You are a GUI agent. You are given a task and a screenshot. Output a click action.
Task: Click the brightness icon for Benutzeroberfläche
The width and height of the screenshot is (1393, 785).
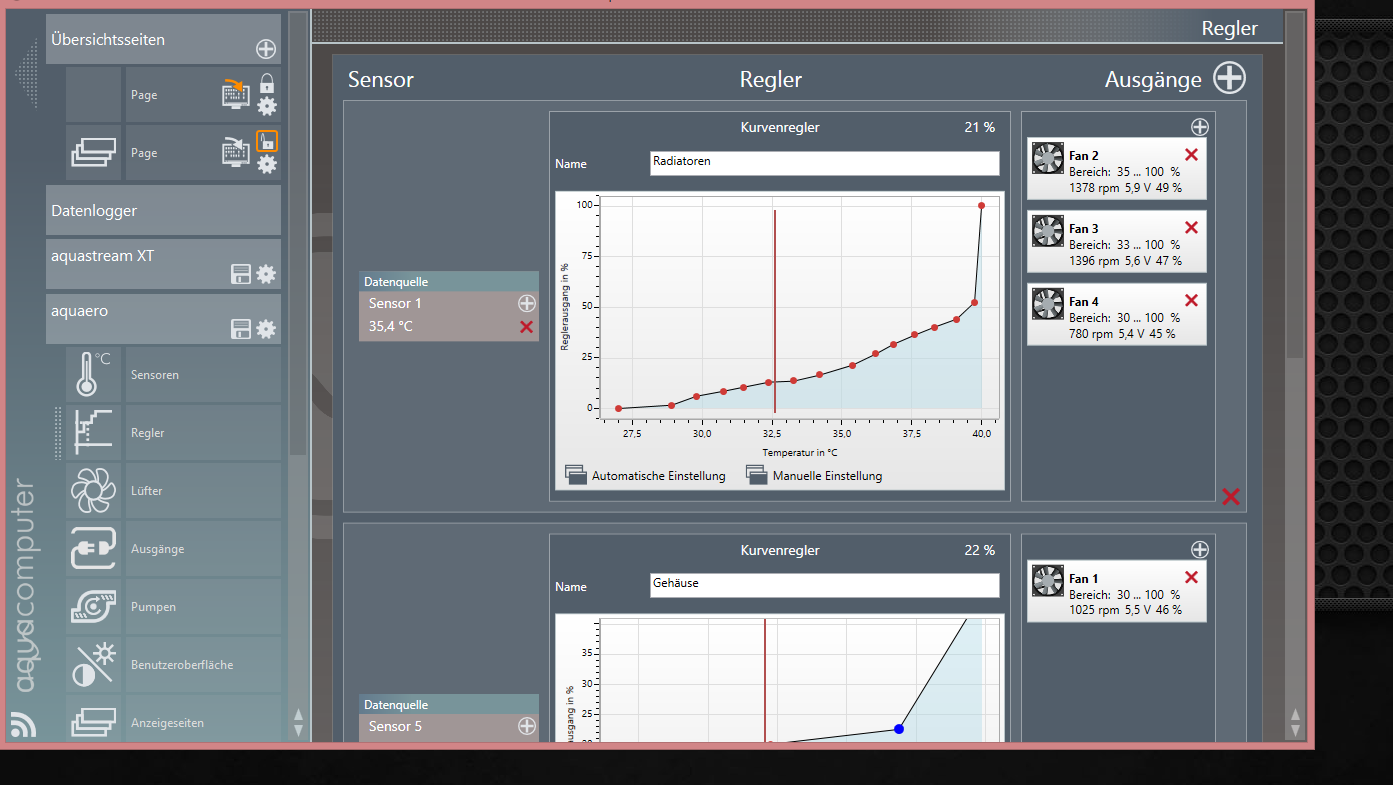[x=94, y=665]
